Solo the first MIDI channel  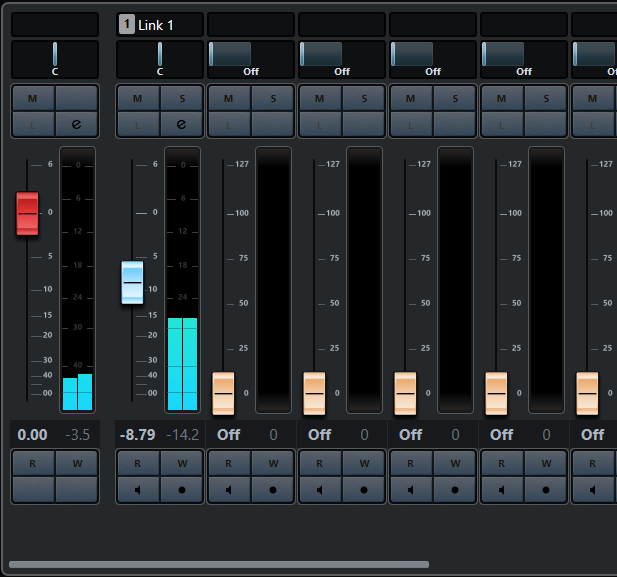273,98
